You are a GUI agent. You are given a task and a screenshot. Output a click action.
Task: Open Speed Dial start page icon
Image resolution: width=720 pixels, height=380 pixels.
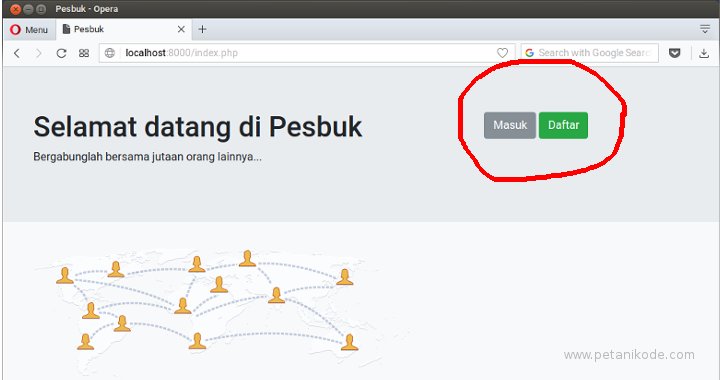click(x=84, y=53)
